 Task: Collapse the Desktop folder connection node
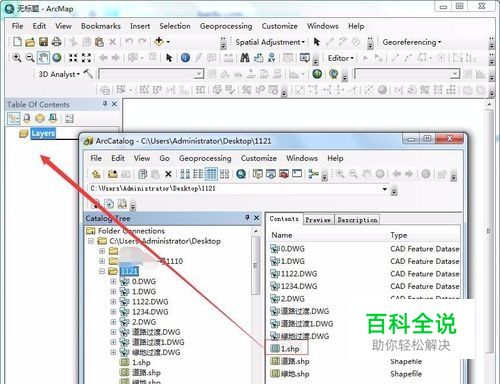(x=91, y=241)
